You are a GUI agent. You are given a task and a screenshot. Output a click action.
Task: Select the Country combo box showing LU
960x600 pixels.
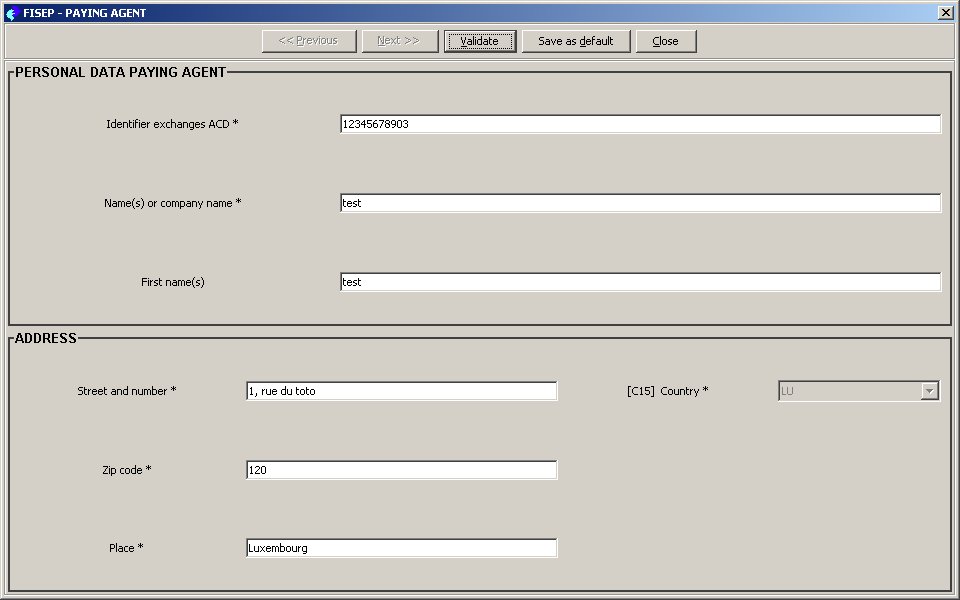pyautogui.click(x=849, y=391)
